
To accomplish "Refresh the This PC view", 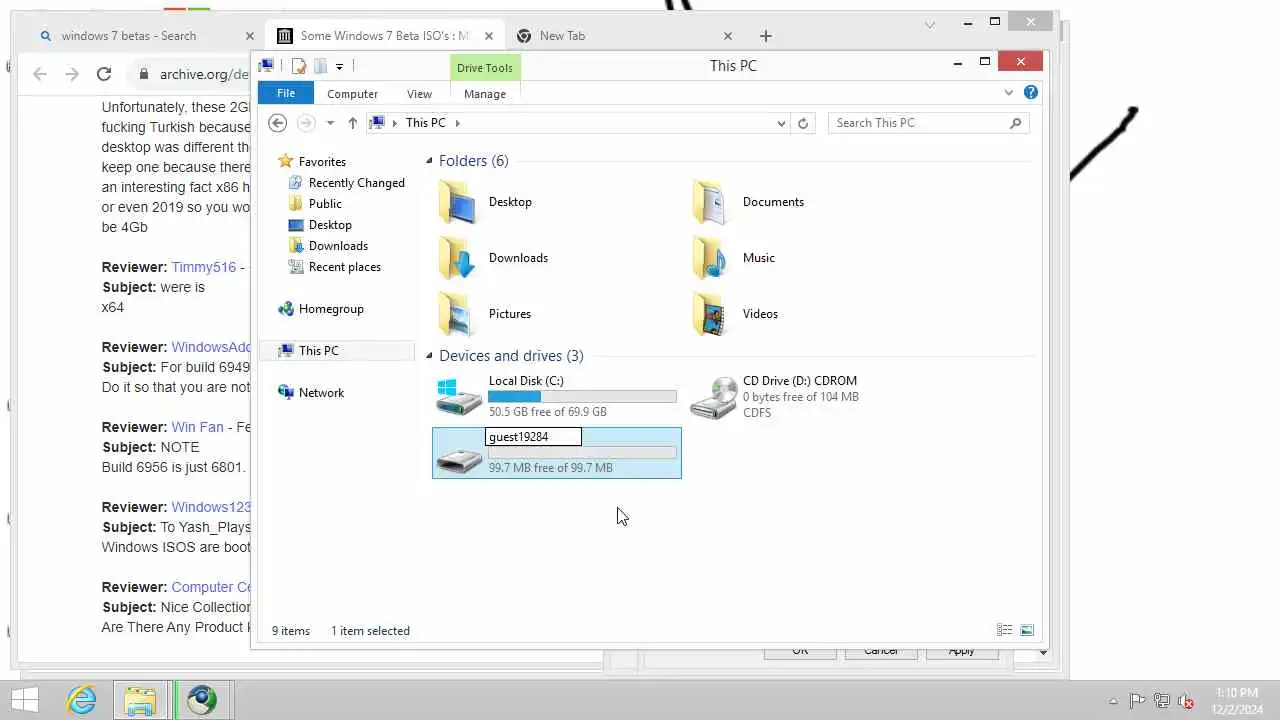I will [x=803, y=123].
